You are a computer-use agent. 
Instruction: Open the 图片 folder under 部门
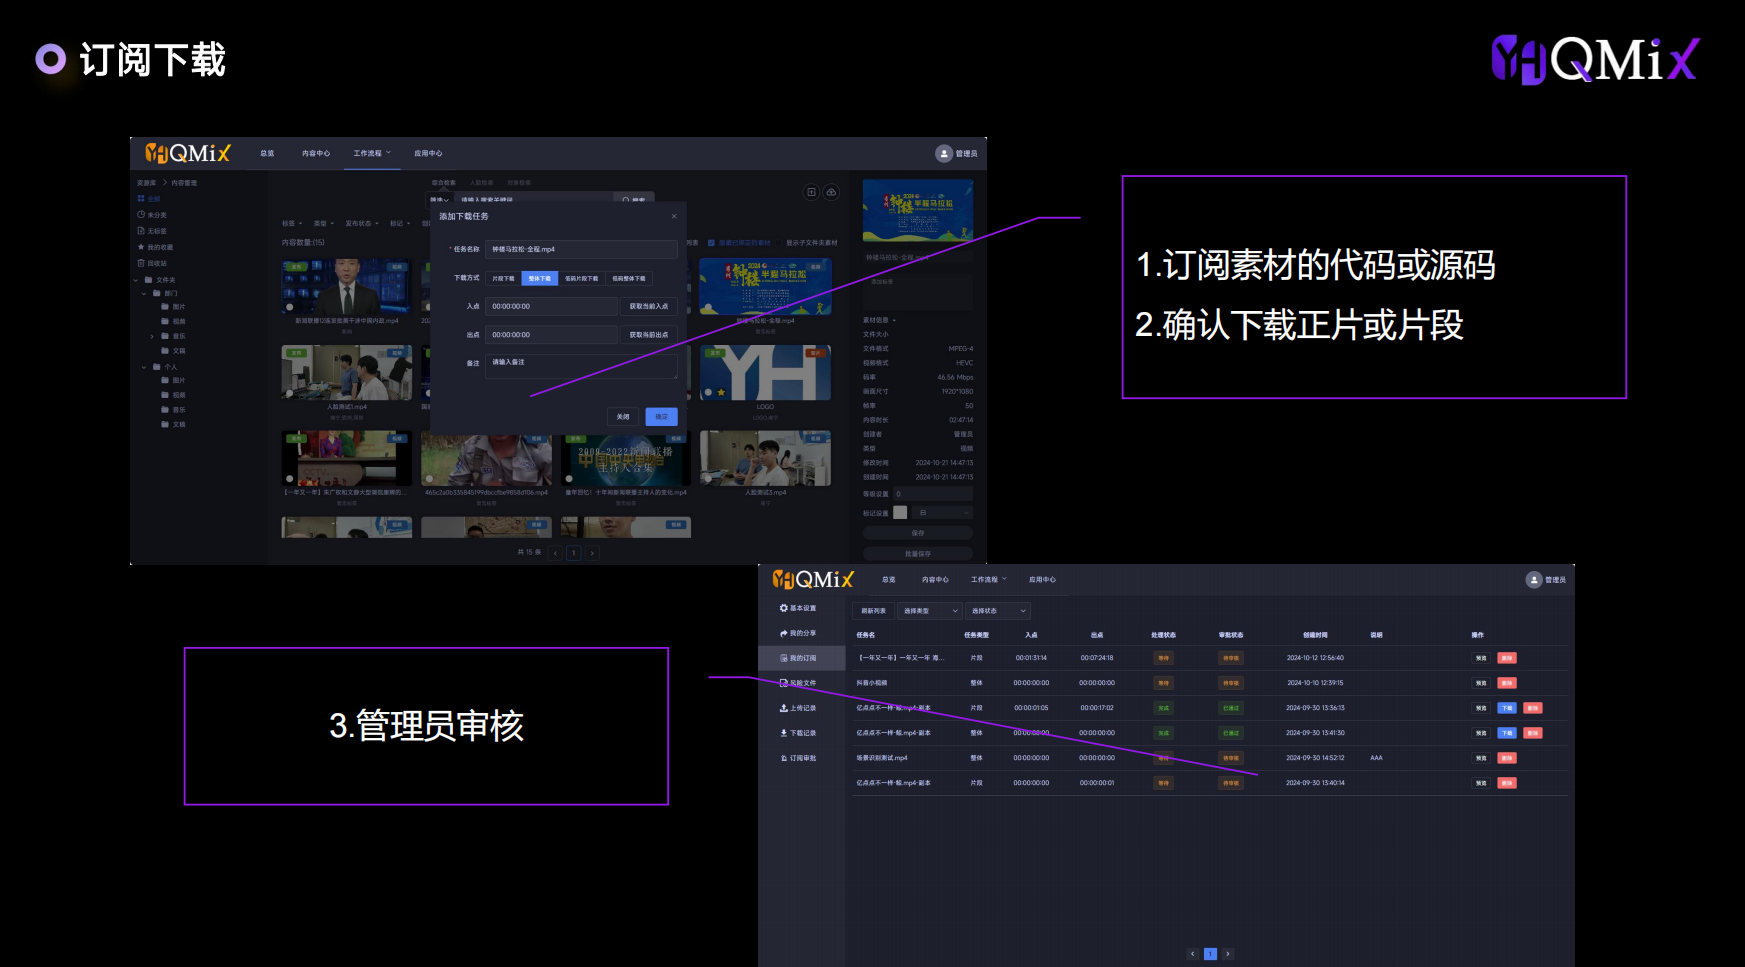173,307
